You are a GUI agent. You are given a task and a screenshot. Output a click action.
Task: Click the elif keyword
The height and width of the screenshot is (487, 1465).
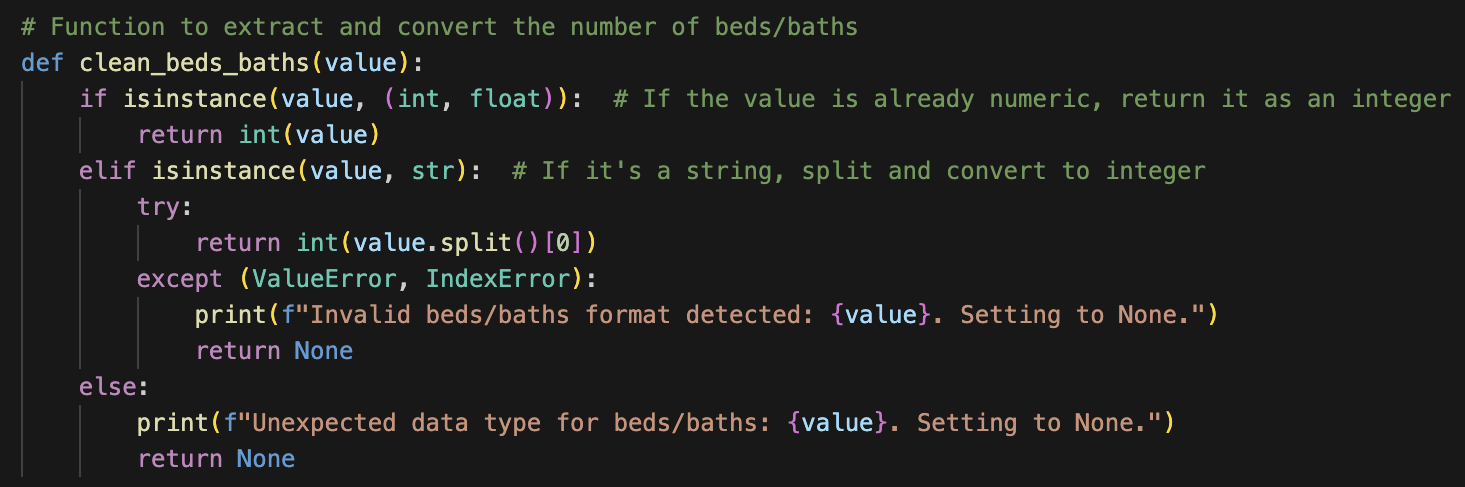(108, 171)
